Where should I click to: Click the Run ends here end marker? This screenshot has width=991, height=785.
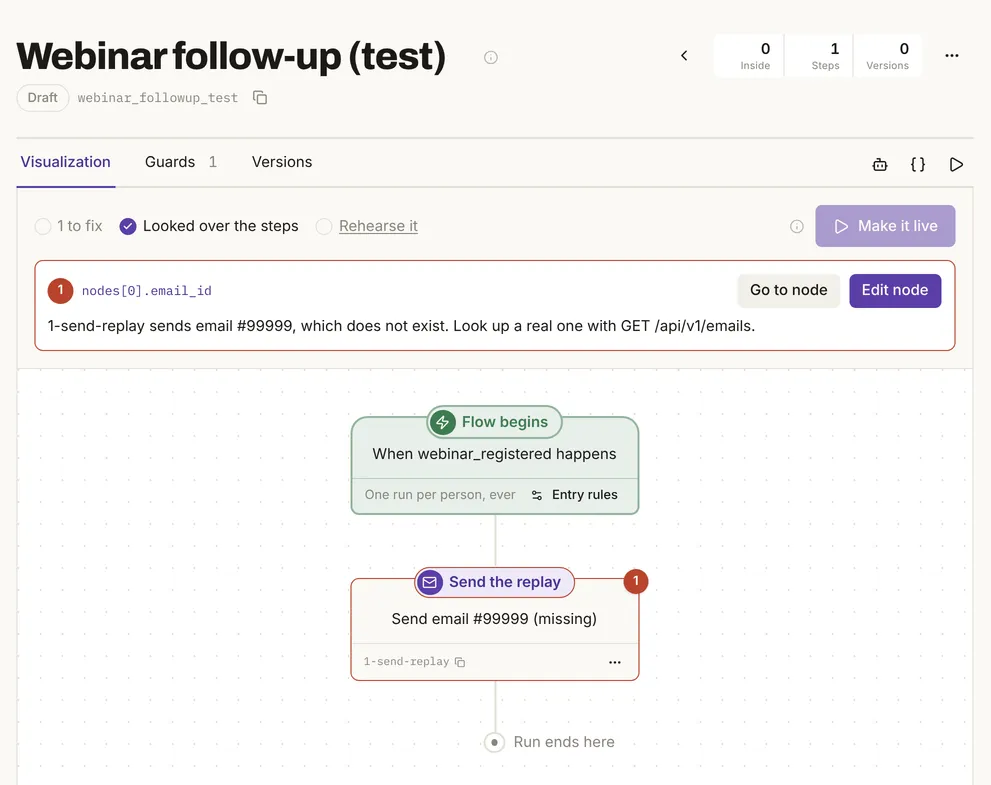click(494, 742)
